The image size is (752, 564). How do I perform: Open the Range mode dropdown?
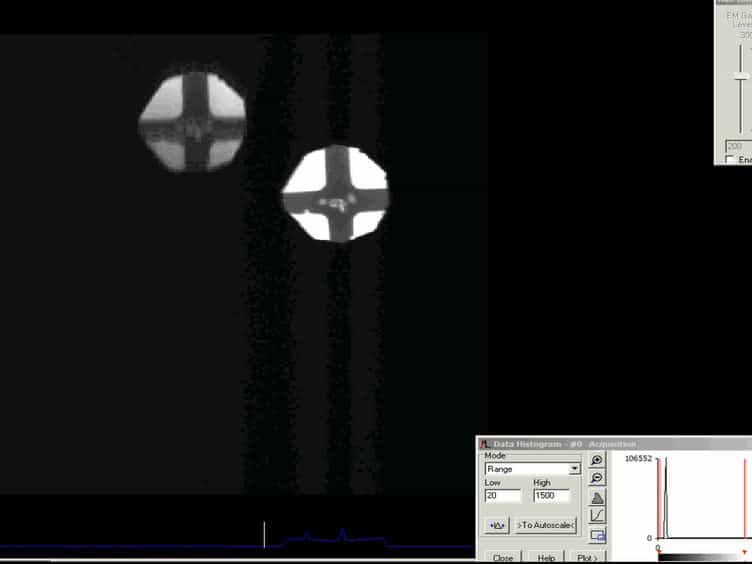pyautogui.click(x=533, y=469)
